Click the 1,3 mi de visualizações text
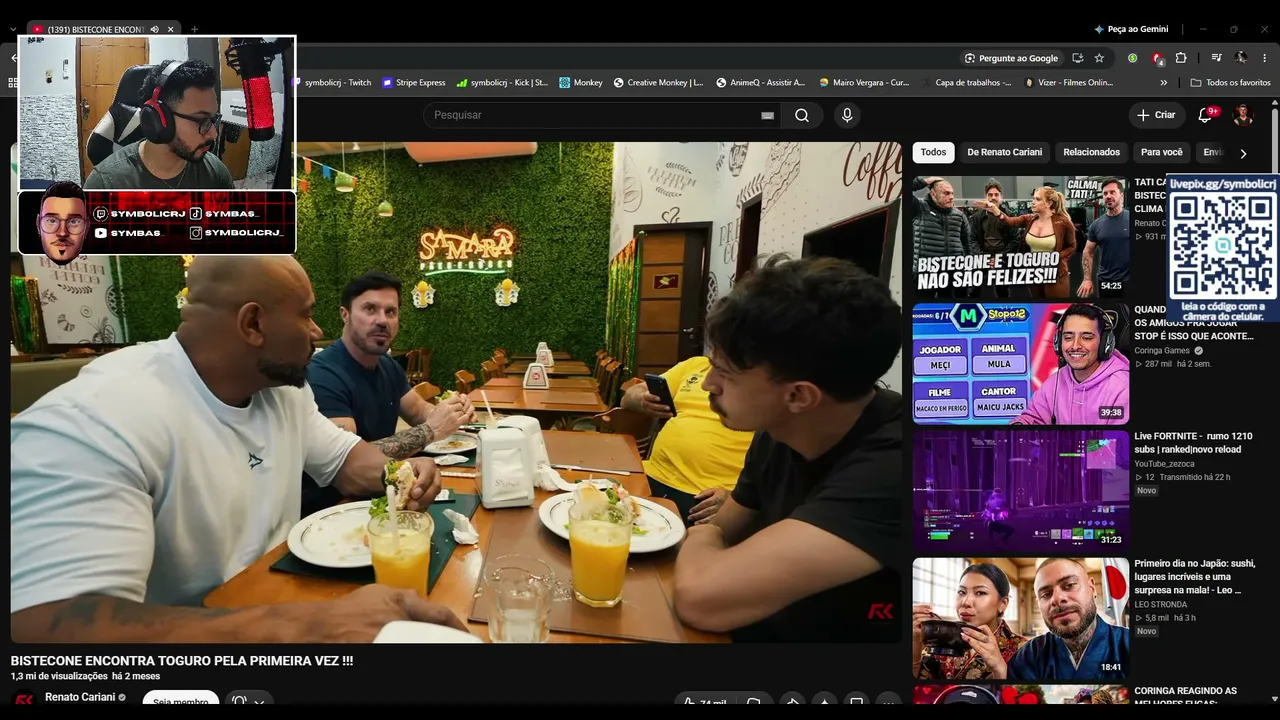This screenshot has width=1280, height=720. click(59, 677)
